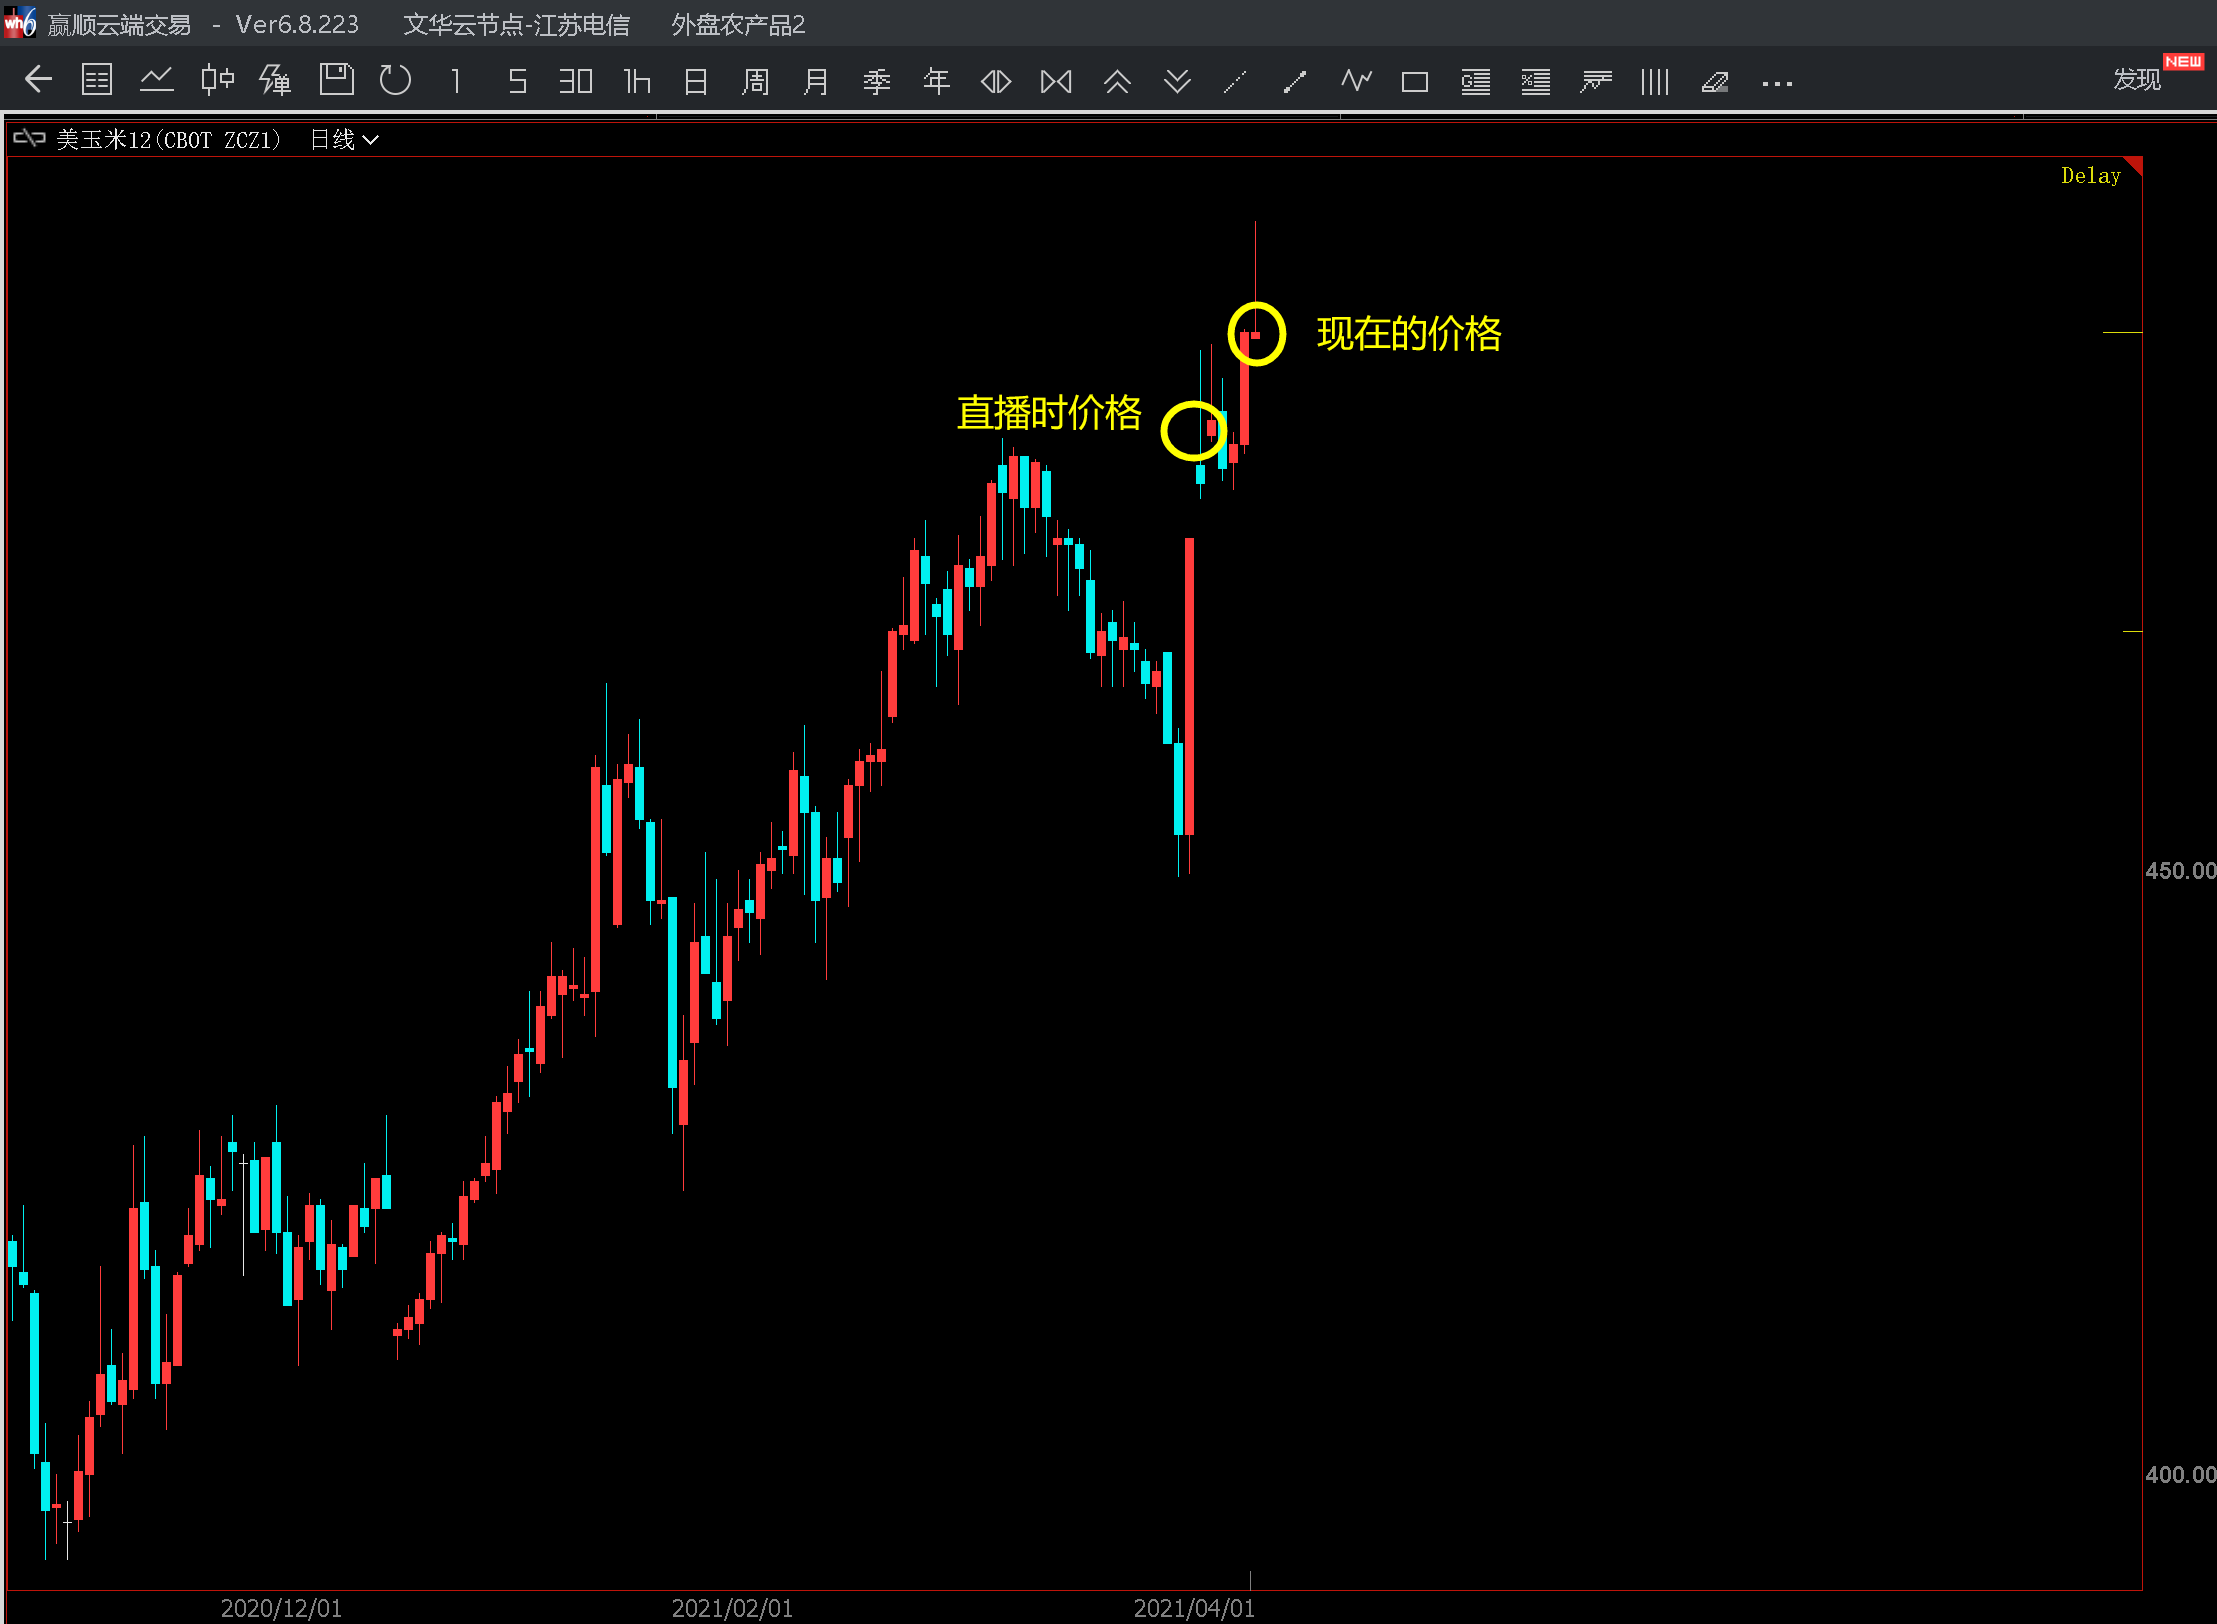
Task: Switch to the intraday line chart icon
Action: (157, 79)
